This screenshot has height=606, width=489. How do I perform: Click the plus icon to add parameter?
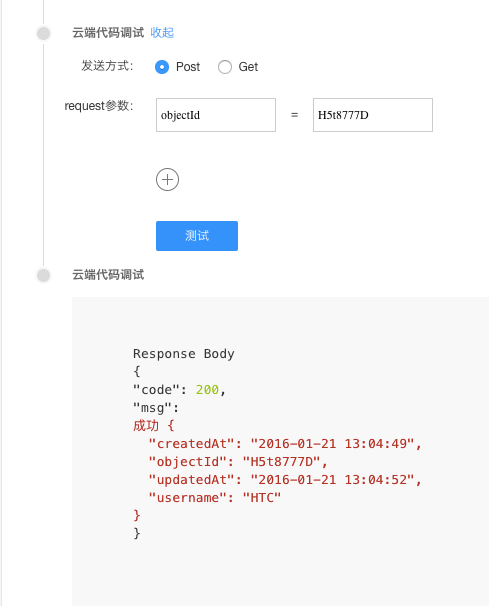(x=167, y=180)
